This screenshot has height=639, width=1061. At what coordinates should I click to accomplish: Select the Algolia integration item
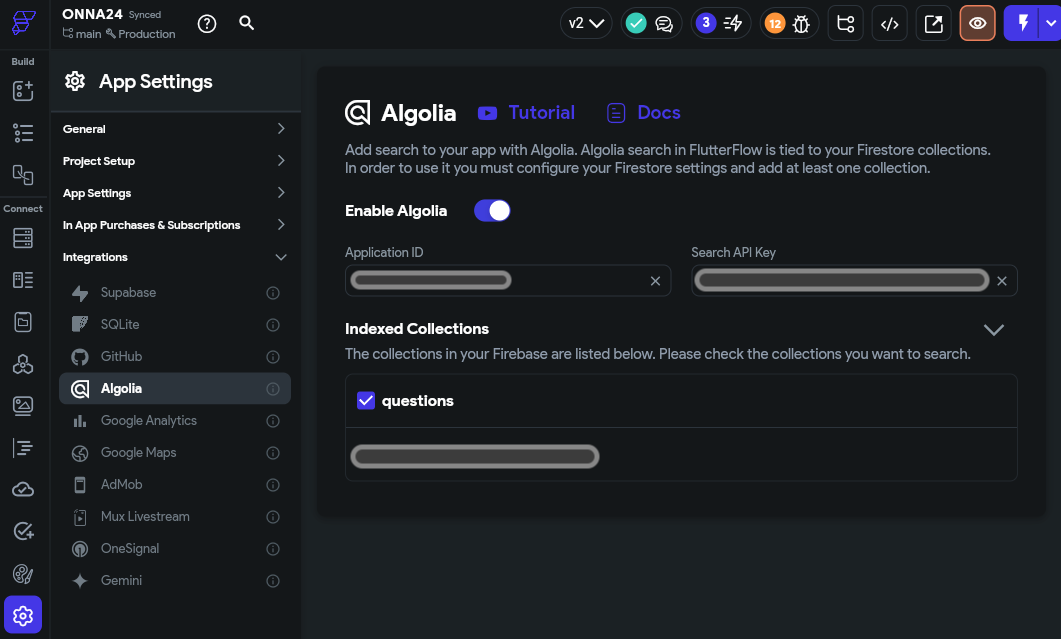point(175,389)
